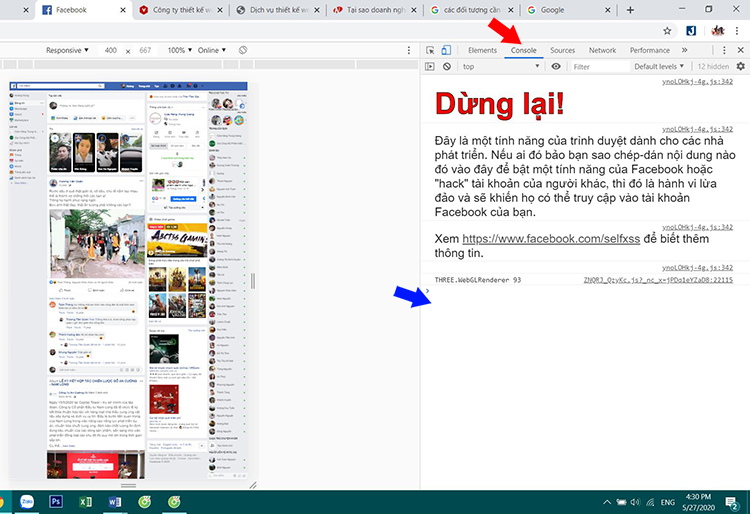Screen dimensions: 750x514
Task: Open the Online throttling dropdown
Action: click(x=212, y=50)
